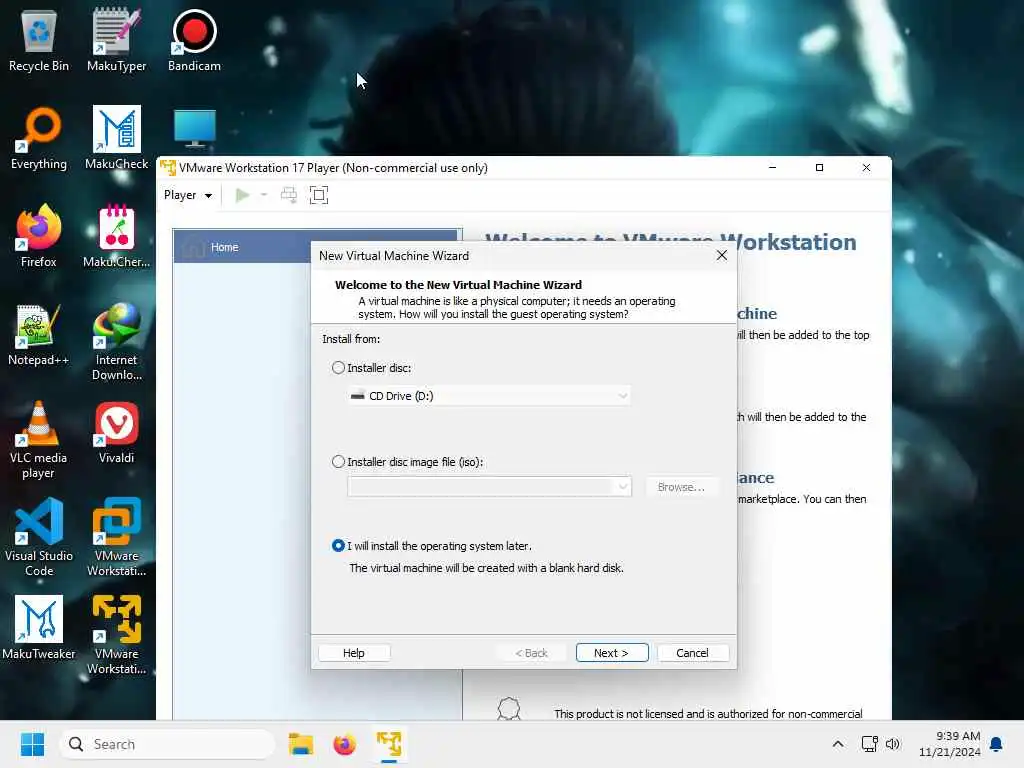Open the CD Drive (D:) dropdown

click(x=488, y=396)
